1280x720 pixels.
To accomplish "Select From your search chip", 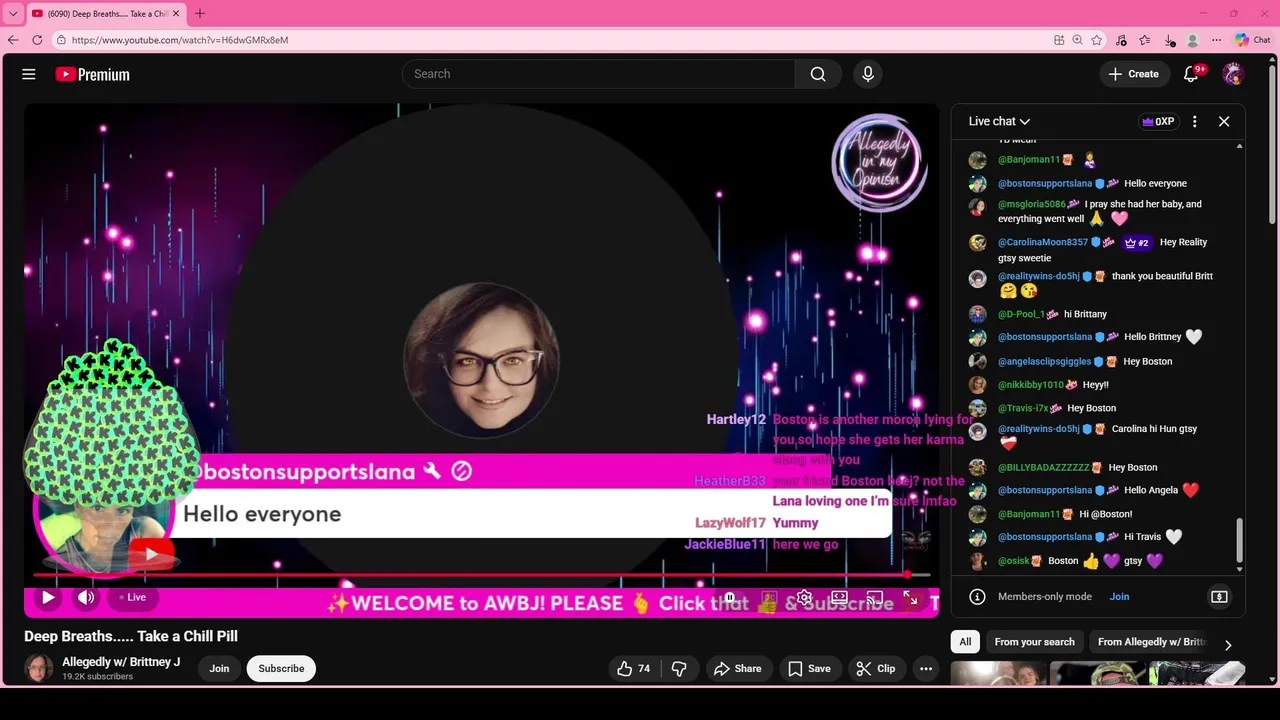I will [1034, 642].
